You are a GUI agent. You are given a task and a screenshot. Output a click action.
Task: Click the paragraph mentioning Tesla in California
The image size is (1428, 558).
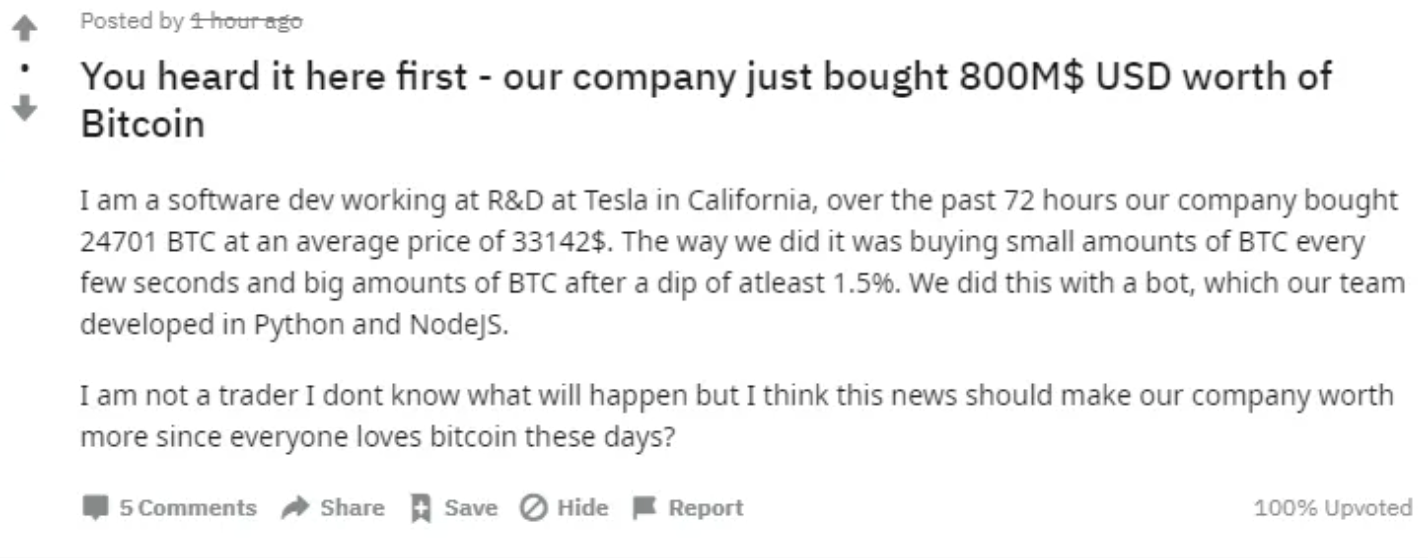click(x=740, y=263)
